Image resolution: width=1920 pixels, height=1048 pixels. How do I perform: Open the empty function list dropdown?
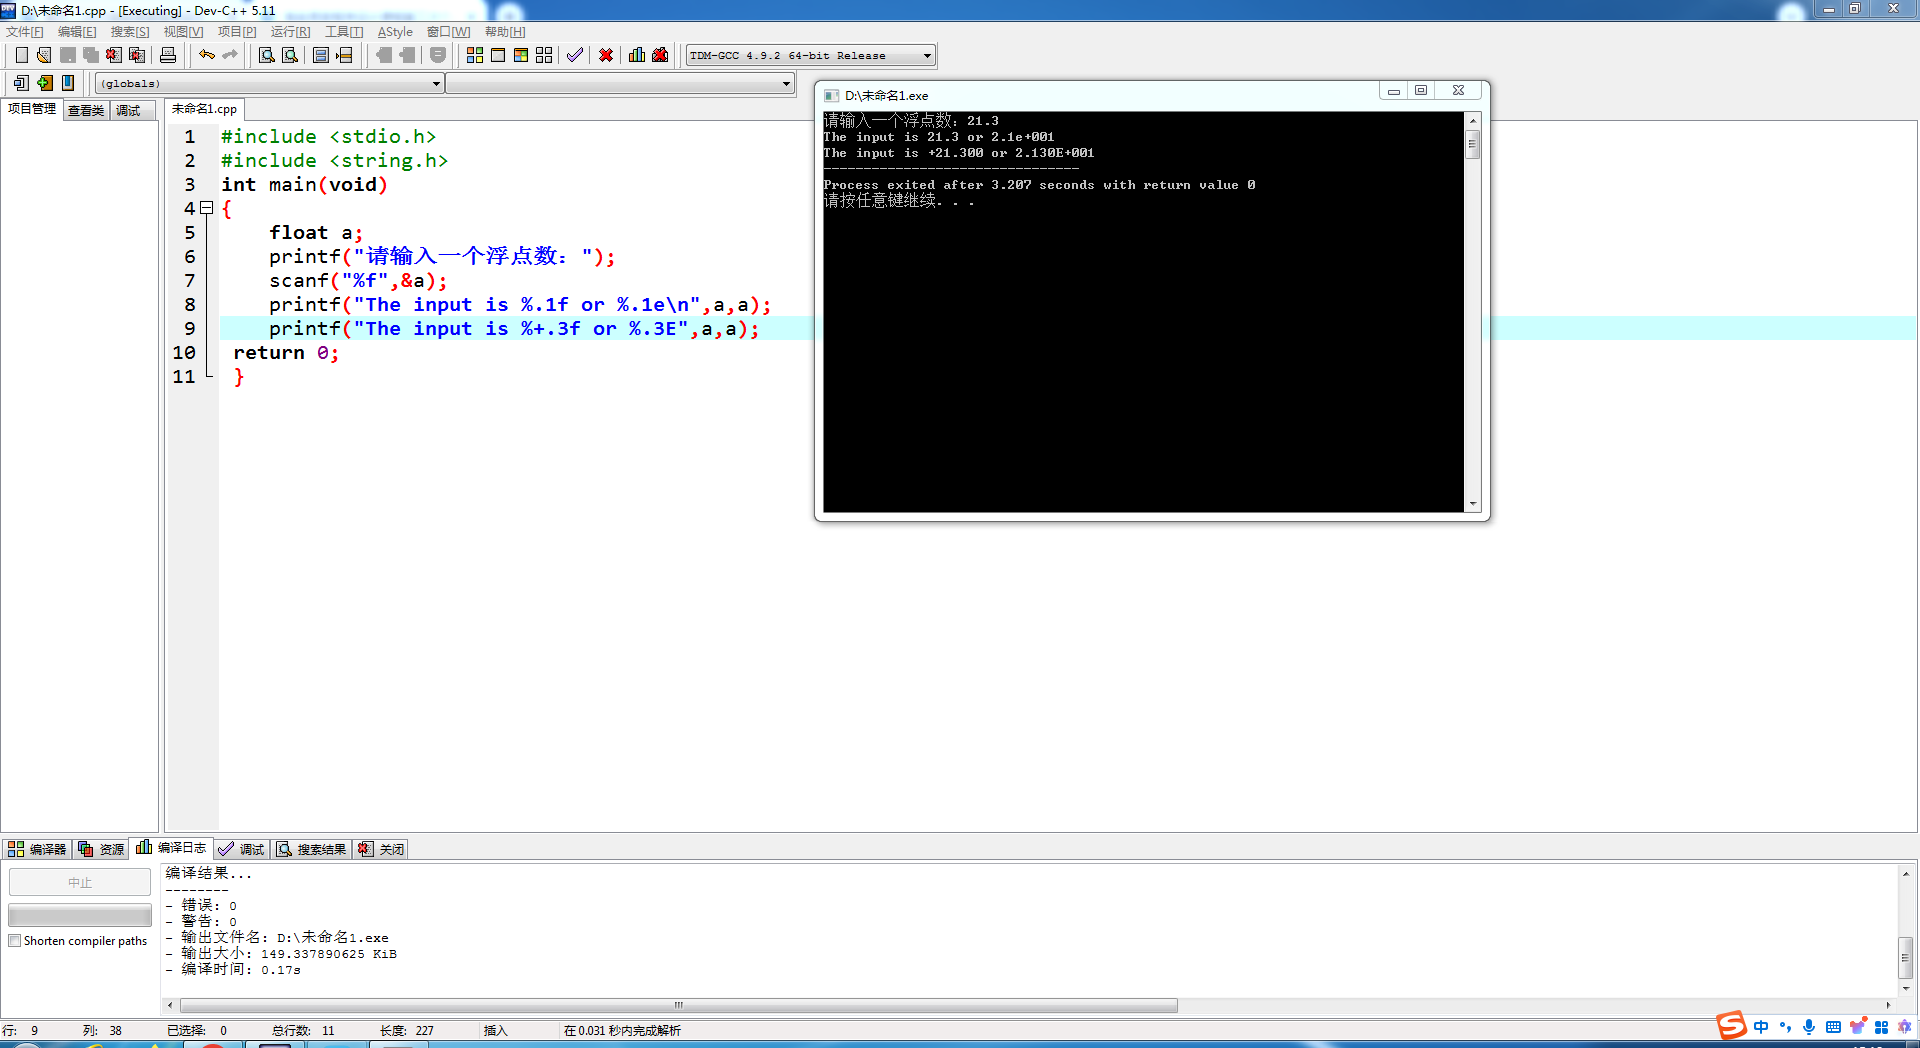[786, 84]
